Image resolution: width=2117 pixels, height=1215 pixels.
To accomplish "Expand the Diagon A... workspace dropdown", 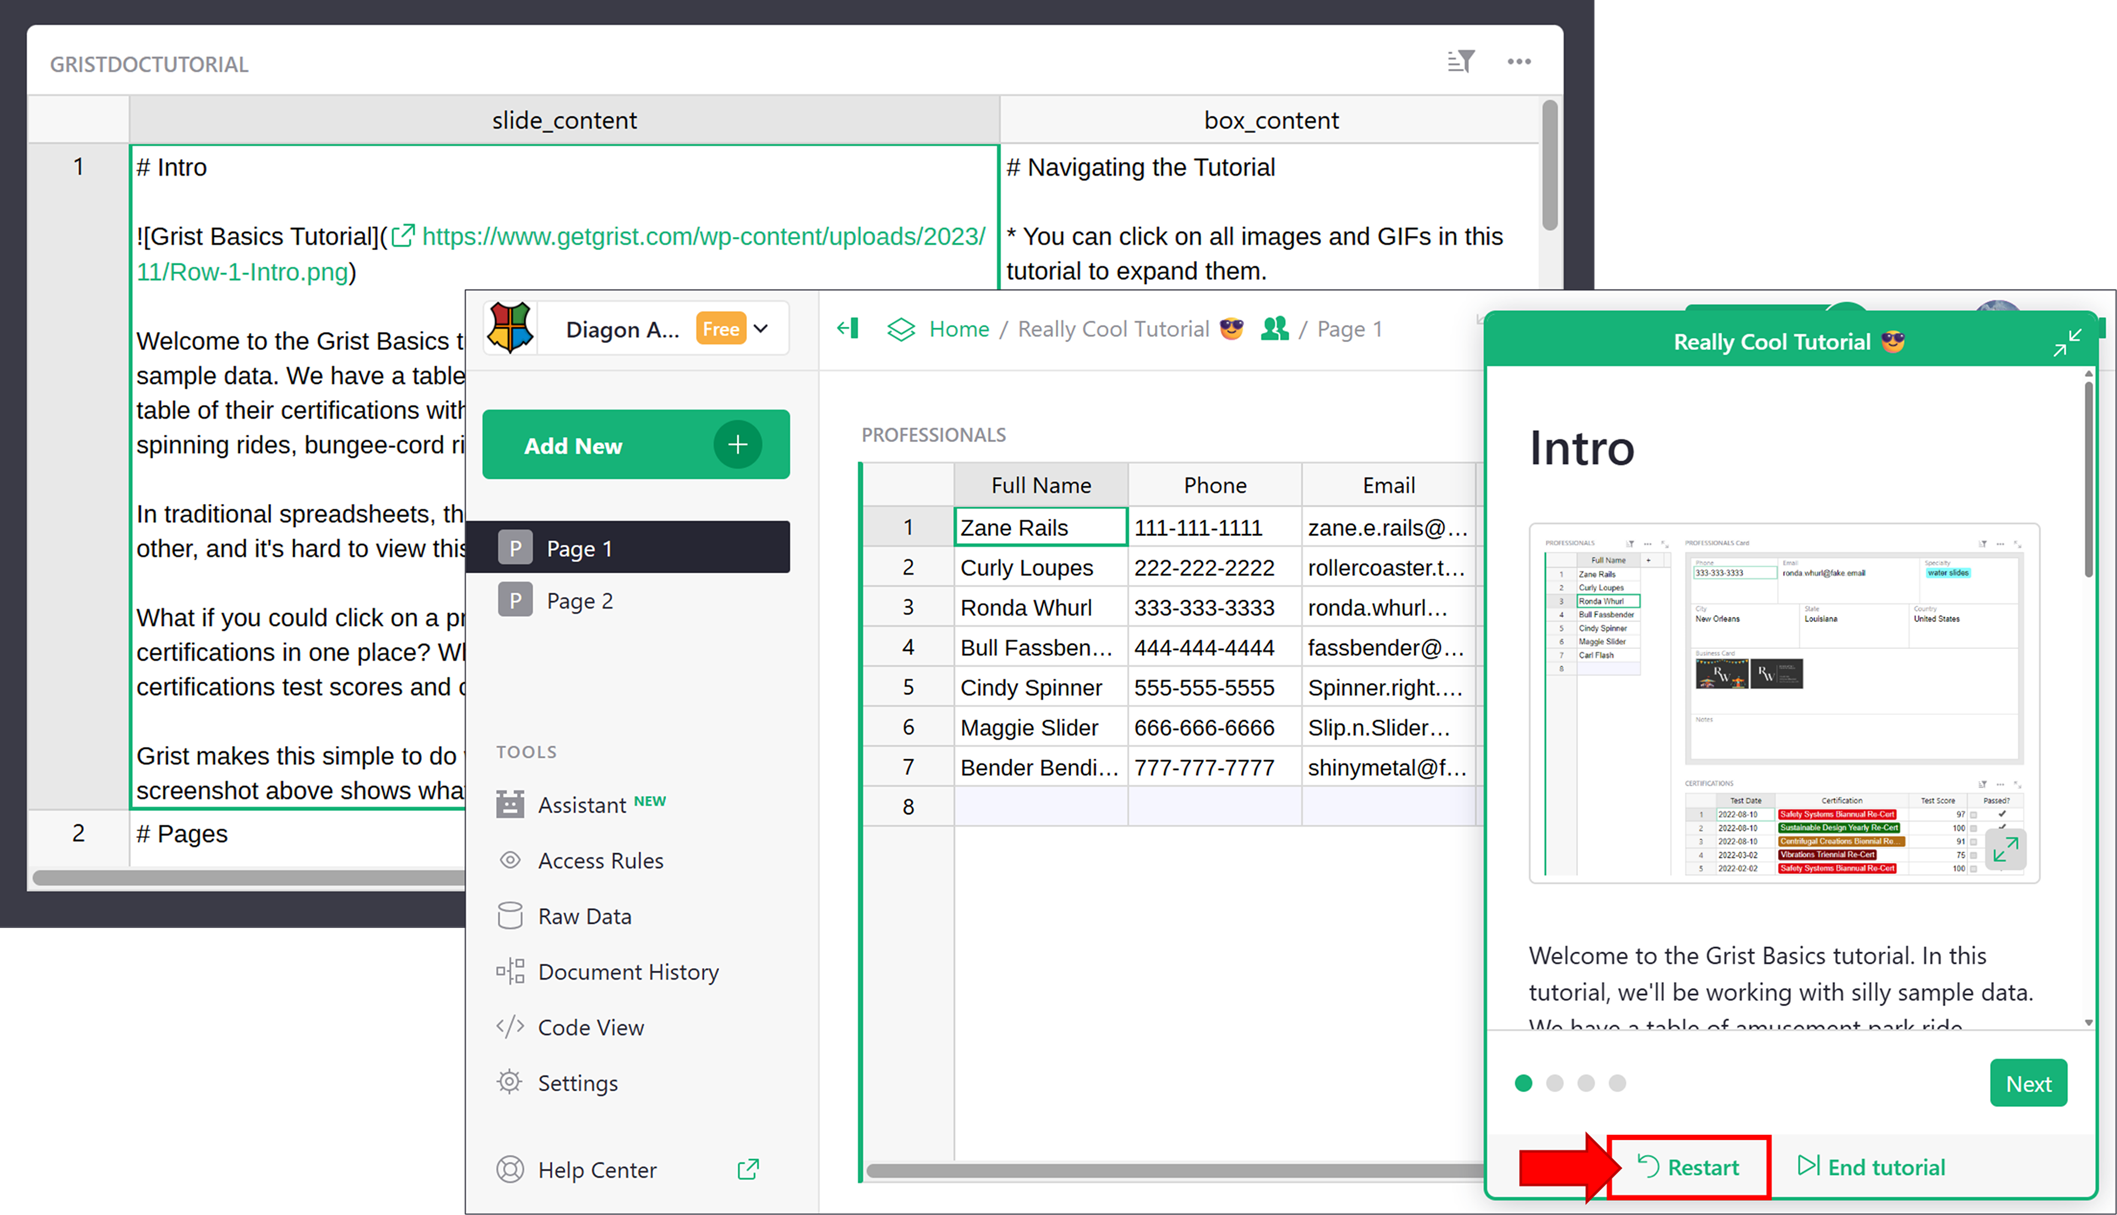I will (x=762, y=329).
